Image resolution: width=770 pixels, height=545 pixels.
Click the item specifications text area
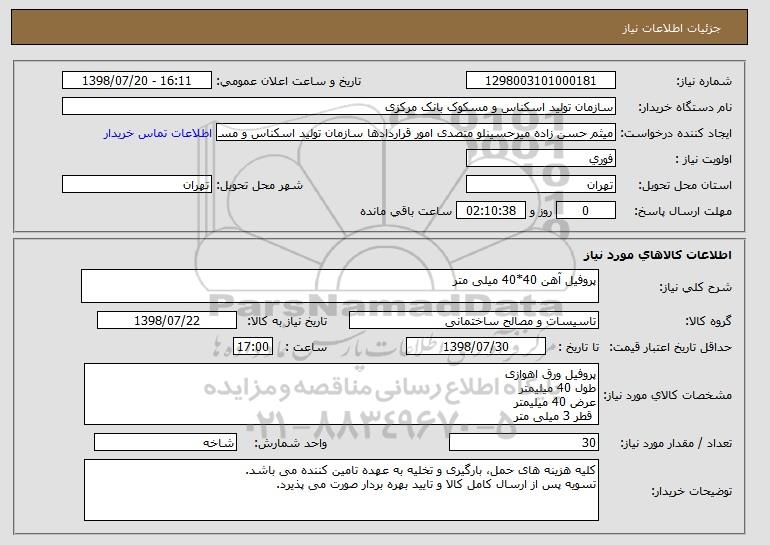pyautogui.click(x=341, y=394)
